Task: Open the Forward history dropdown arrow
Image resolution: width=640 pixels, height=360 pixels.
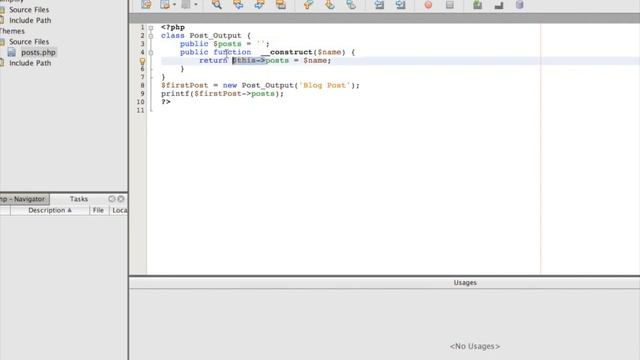Action: point(196,4)
